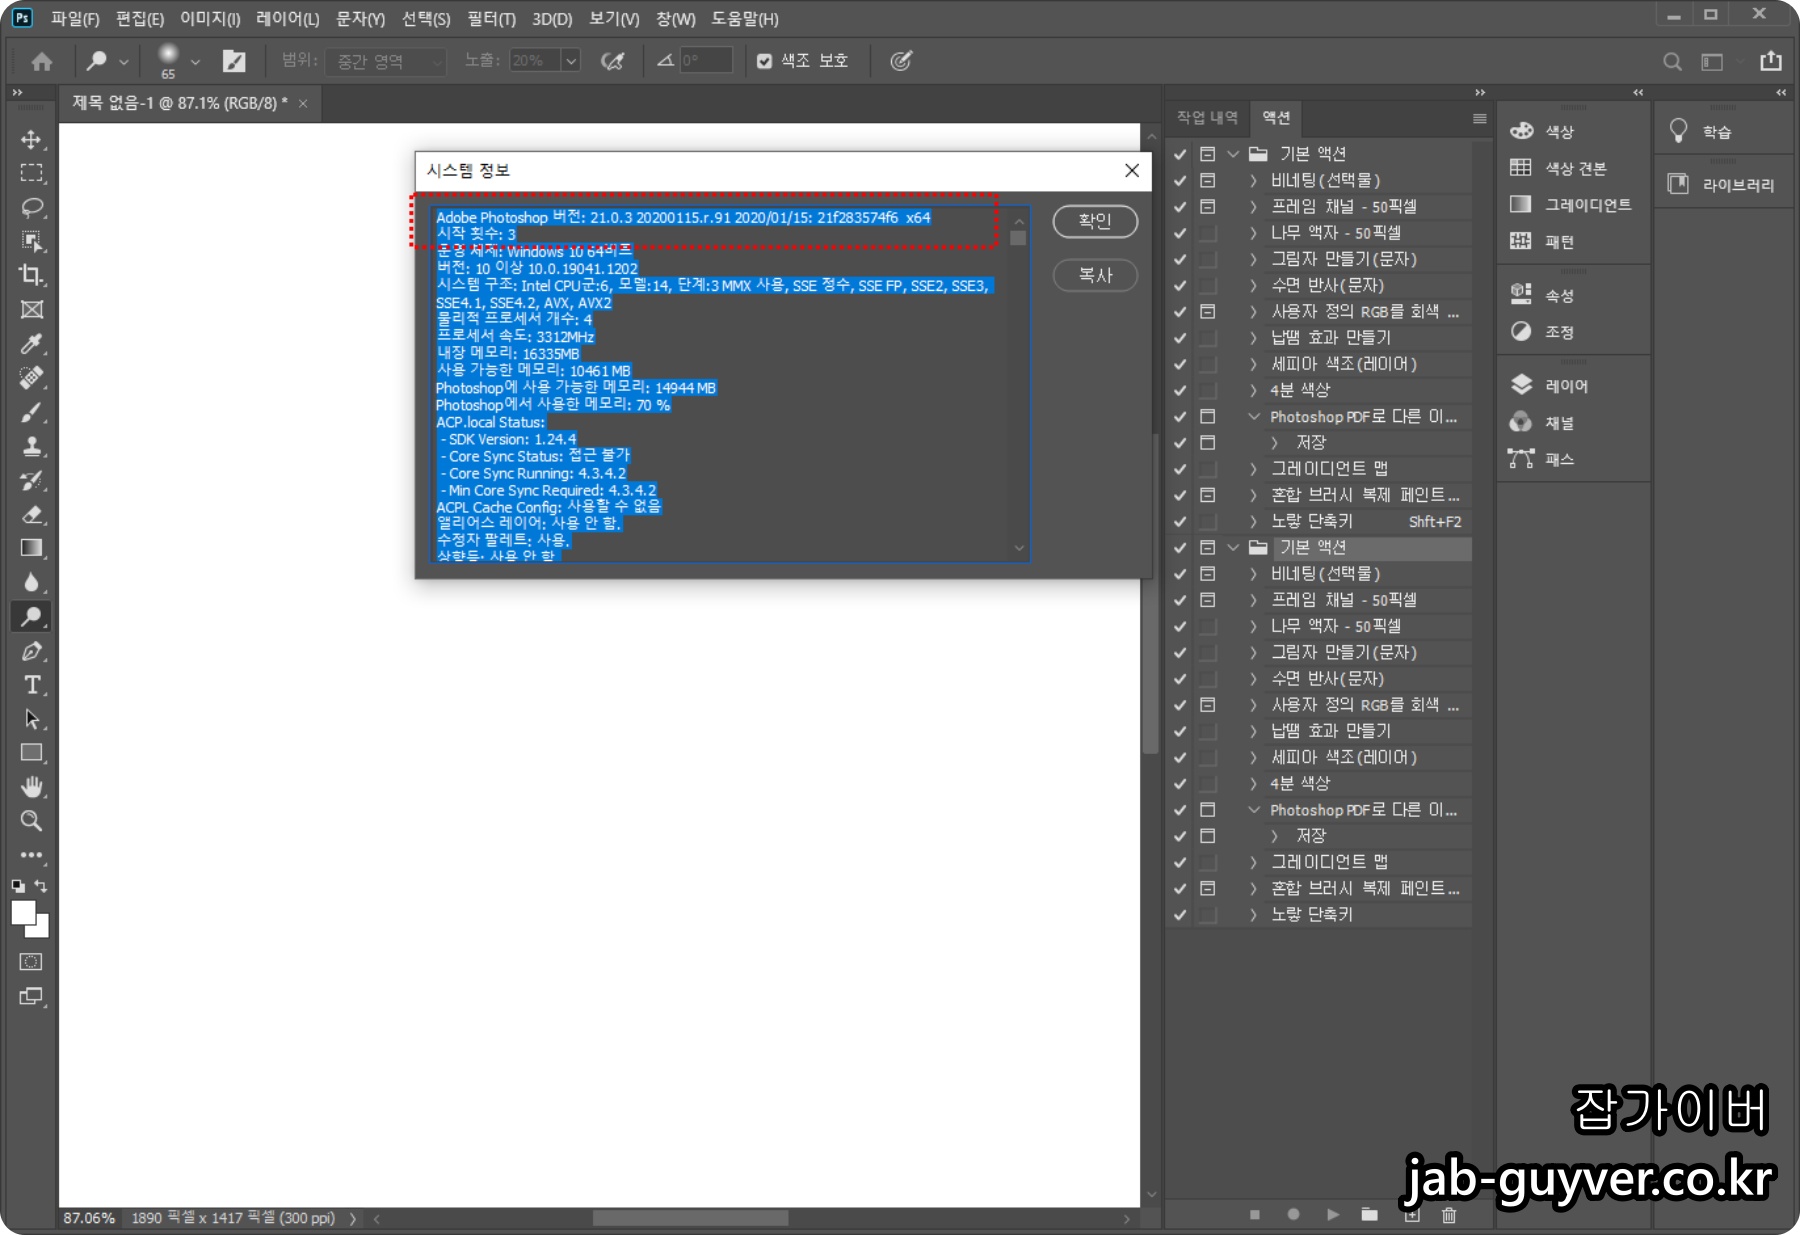Expand the first 납땜 효과 만들기 action

point(1253,338)
